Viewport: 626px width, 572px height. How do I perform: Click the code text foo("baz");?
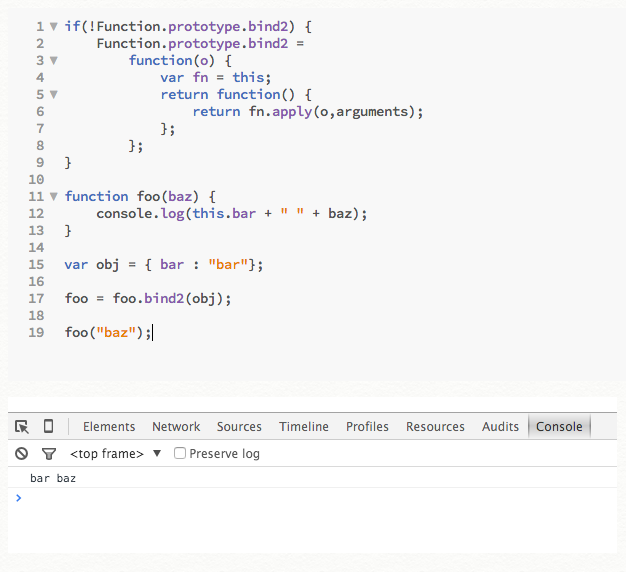108,333
